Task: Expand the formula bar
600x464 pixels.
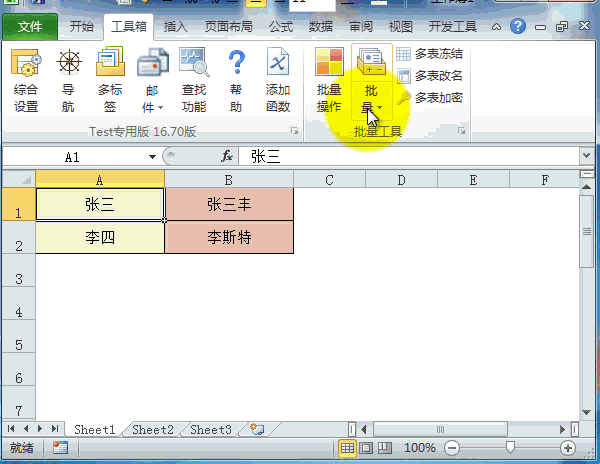Action: click(x=586, y=156)
